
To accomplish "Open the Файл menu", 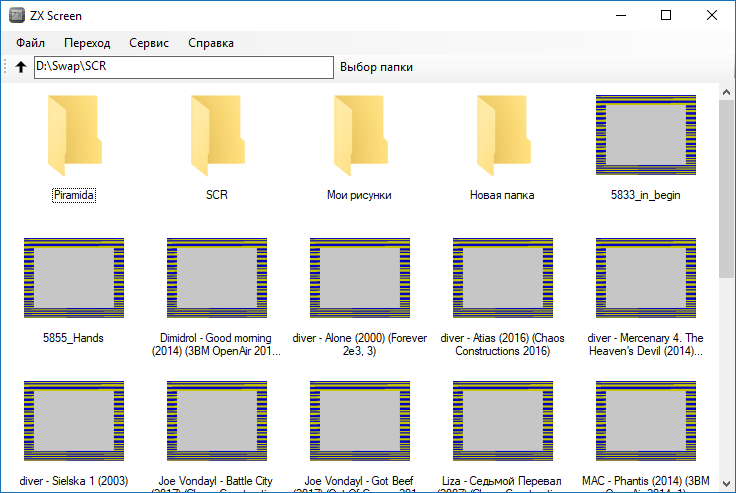I will pos(31,43).
